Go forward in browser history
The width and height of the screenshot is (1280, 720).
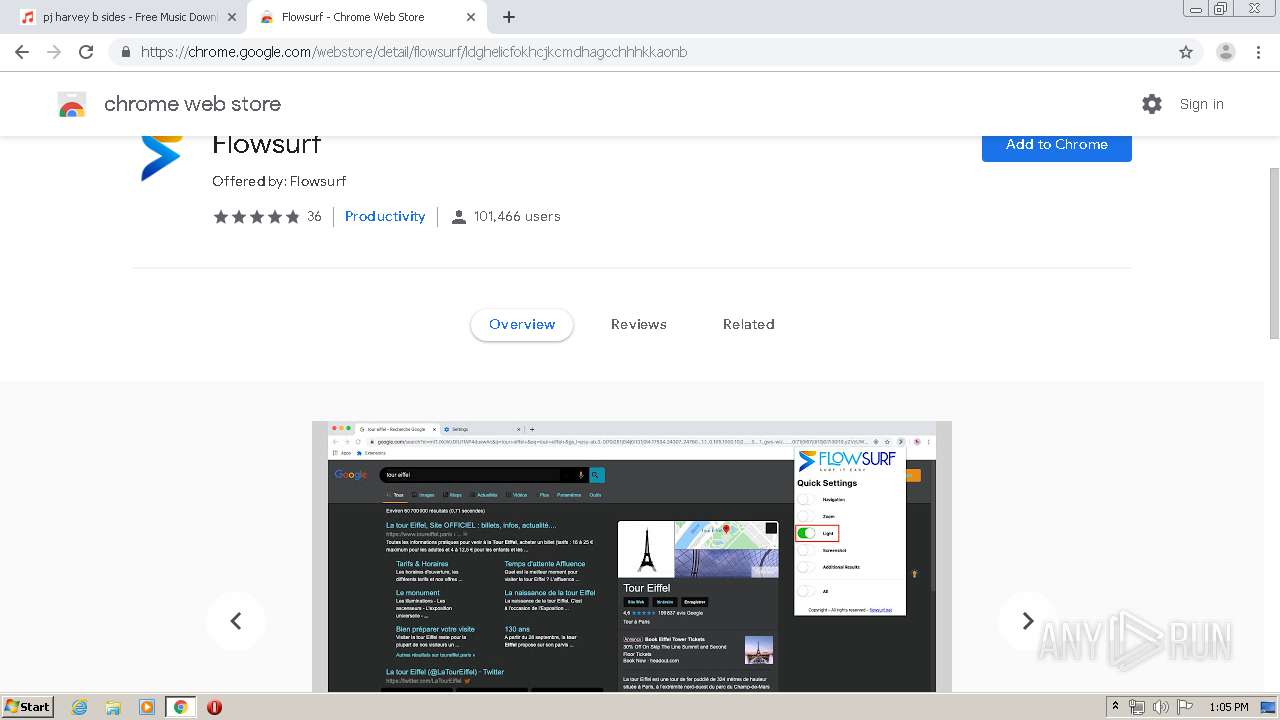pos(54,52)
